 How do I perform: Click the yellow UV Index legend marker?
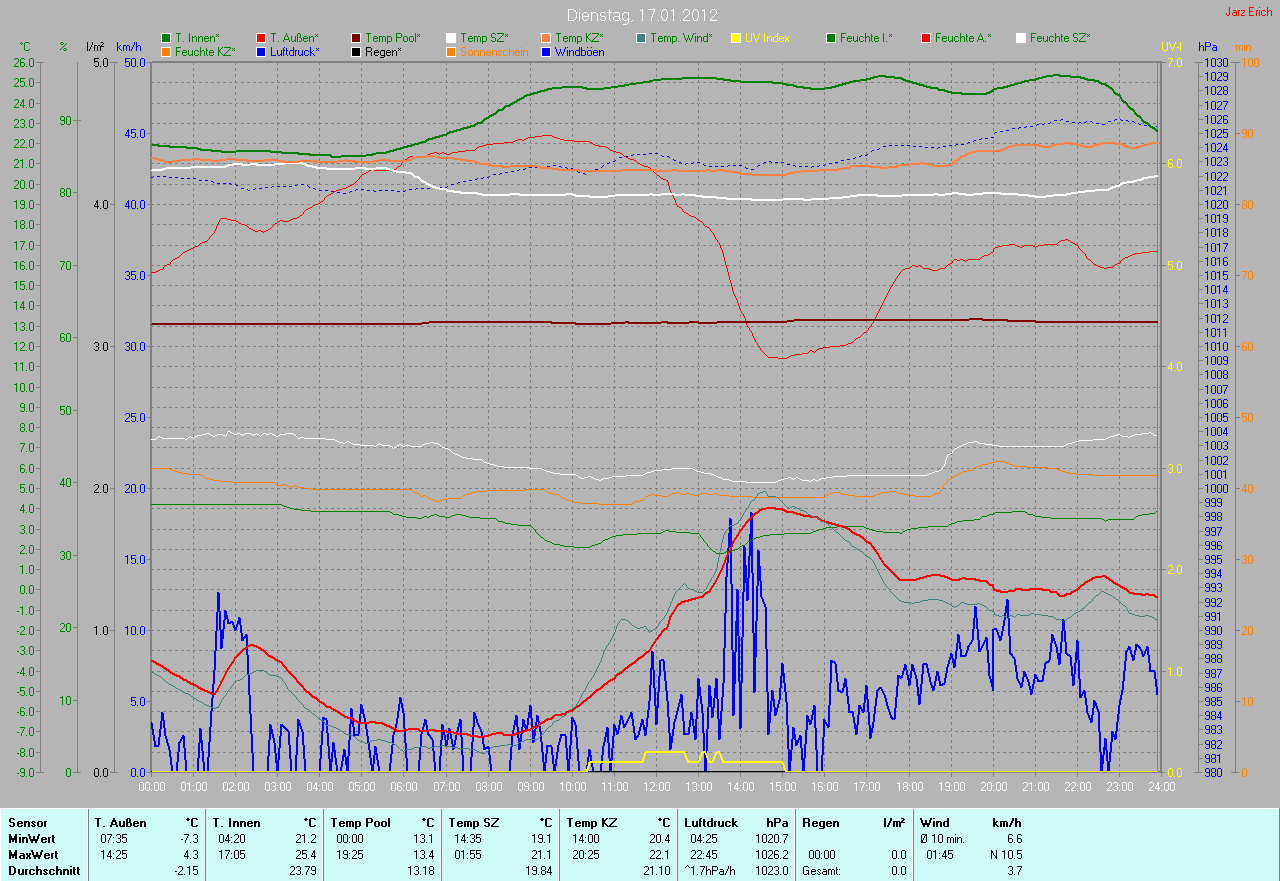(736, 38)
